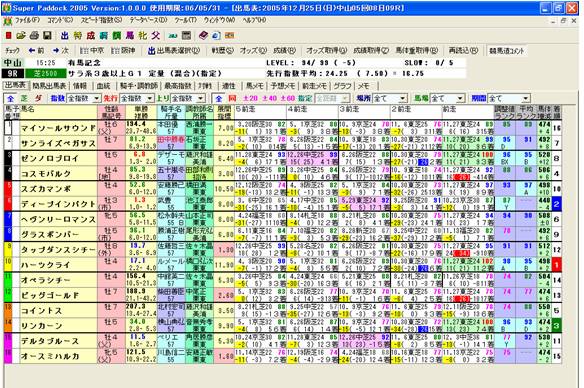Click the open folder toolbar icon
The width and height of the screenshot is (584, 388).
pos(21,35)
